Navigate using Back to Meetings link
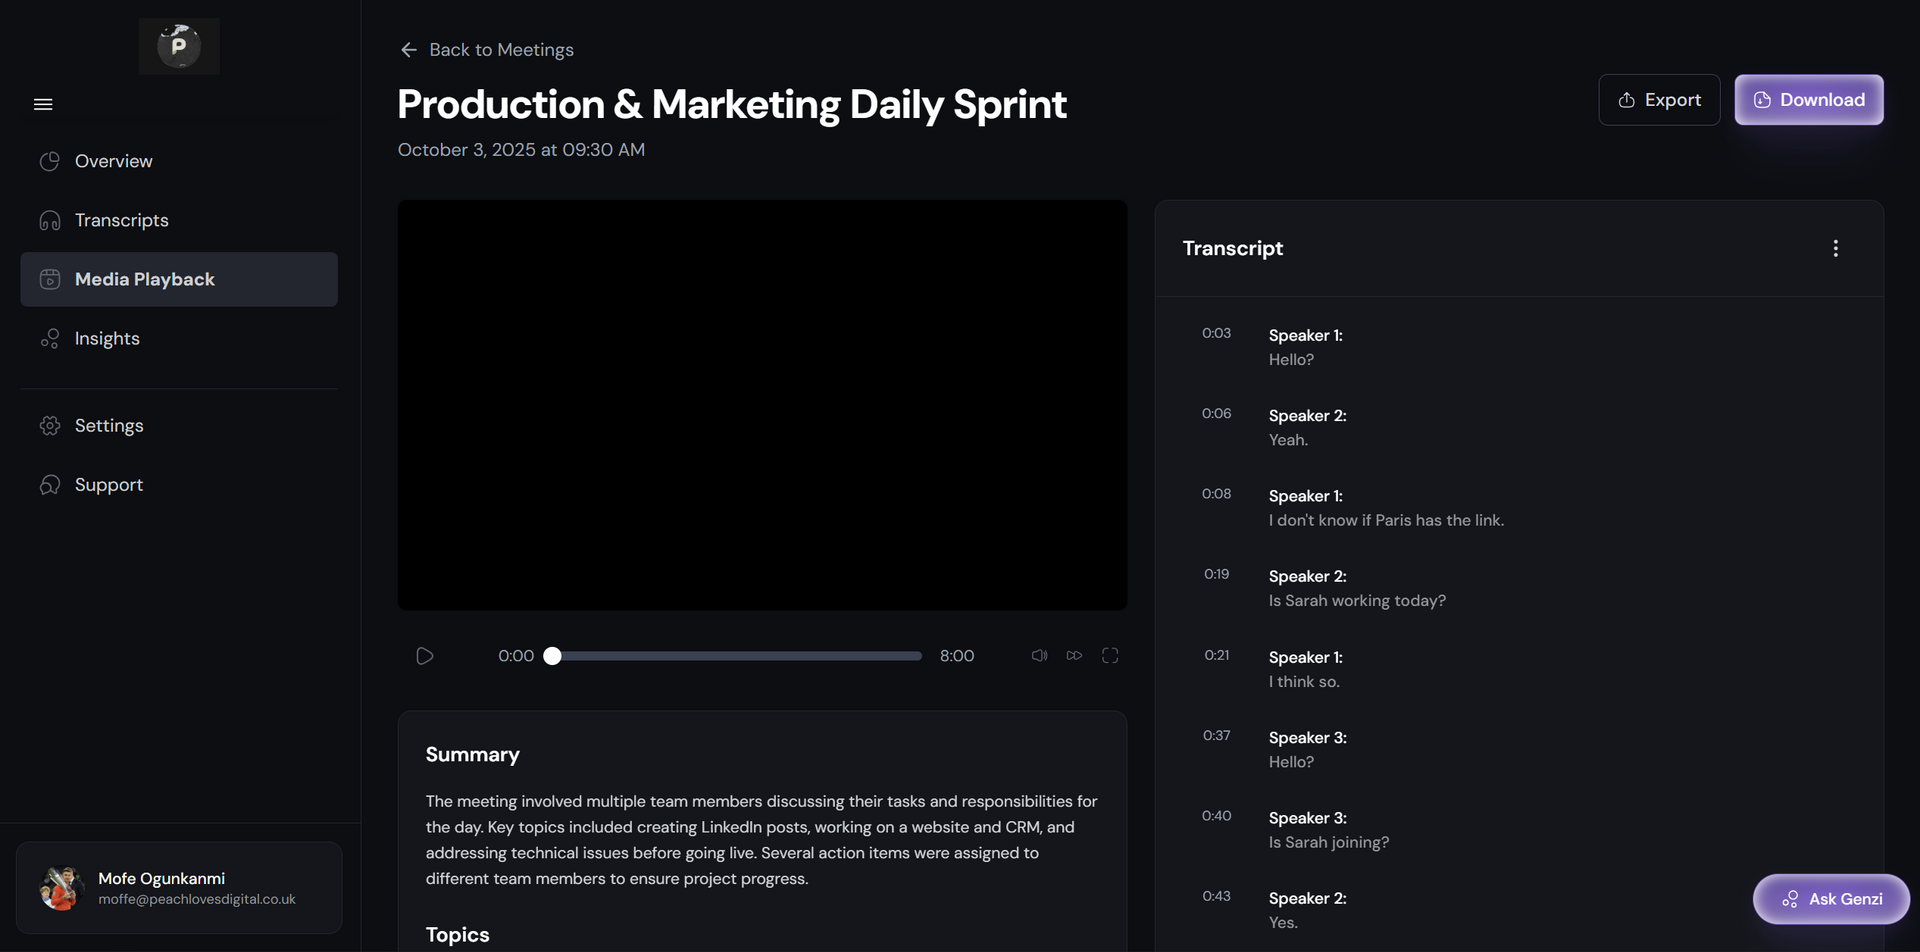 point(486,49)
